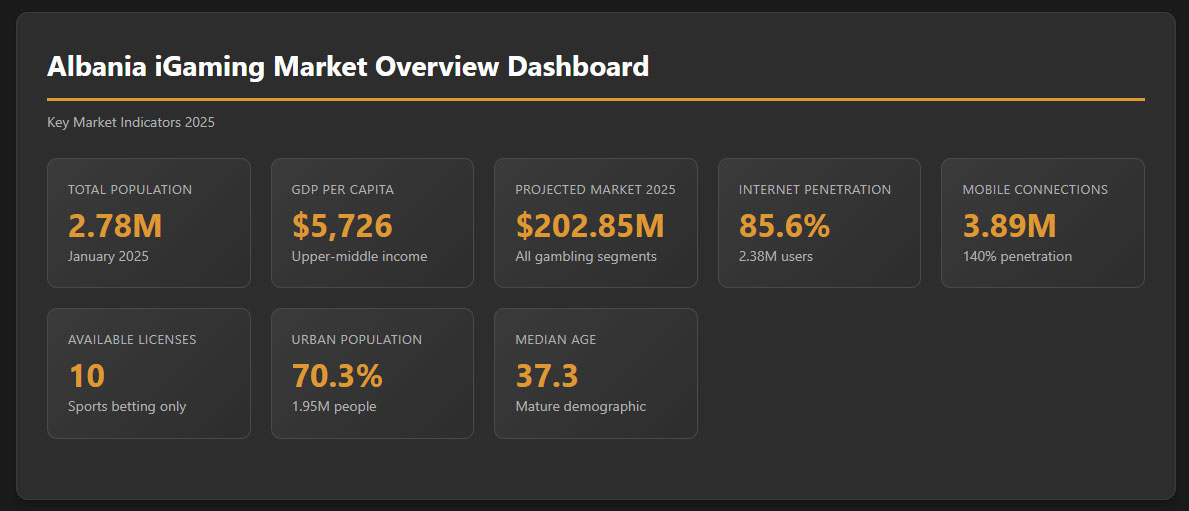Click the Projected Market 2025 label
The height and width of the screenshot is (511, 1189).
click(595, 190)
